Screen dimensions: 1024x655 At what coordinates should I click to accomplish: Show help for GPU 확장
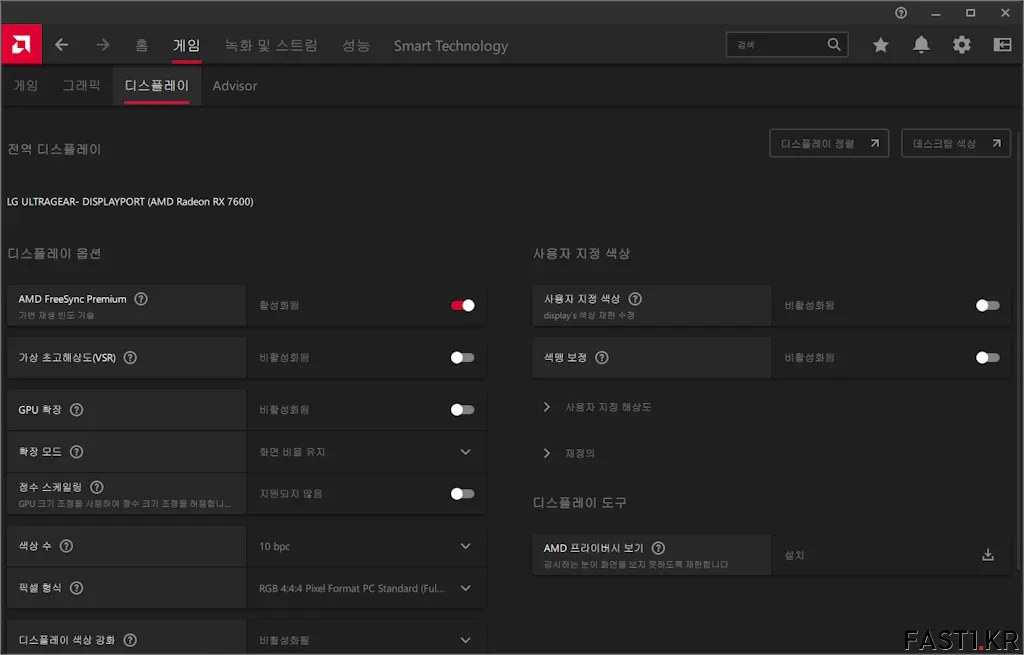pos(76,409)
